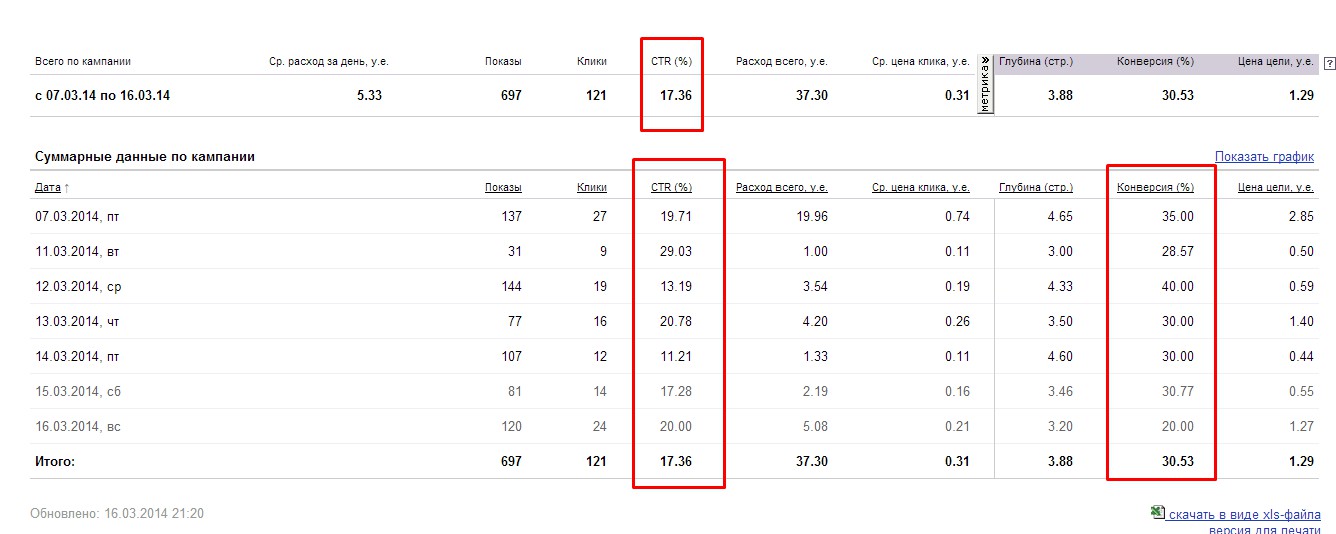The image size is (1336, 534).
Task: Sort daily table by «Глубина (стр.)»
Action: tap(1035, 187)
